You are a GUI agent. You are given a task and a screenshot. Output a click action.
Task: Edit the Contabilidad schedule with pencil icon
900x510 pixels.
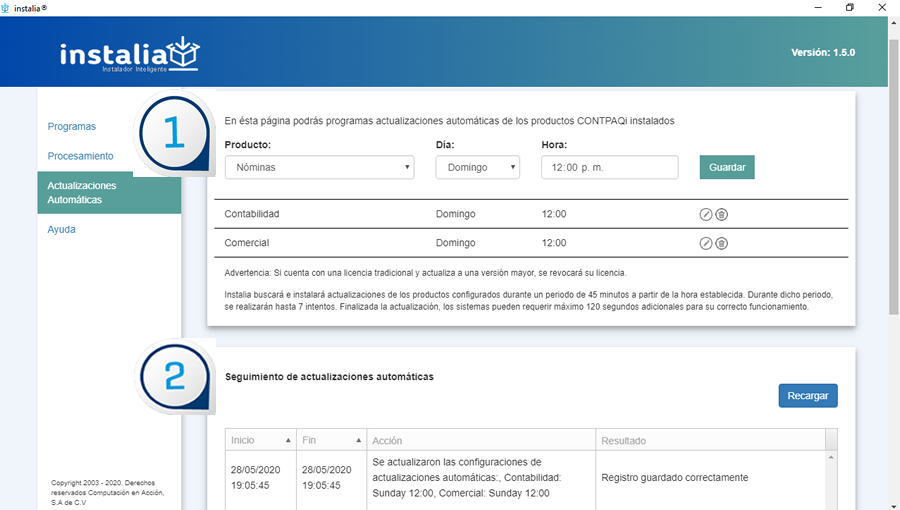coord(705,214)
